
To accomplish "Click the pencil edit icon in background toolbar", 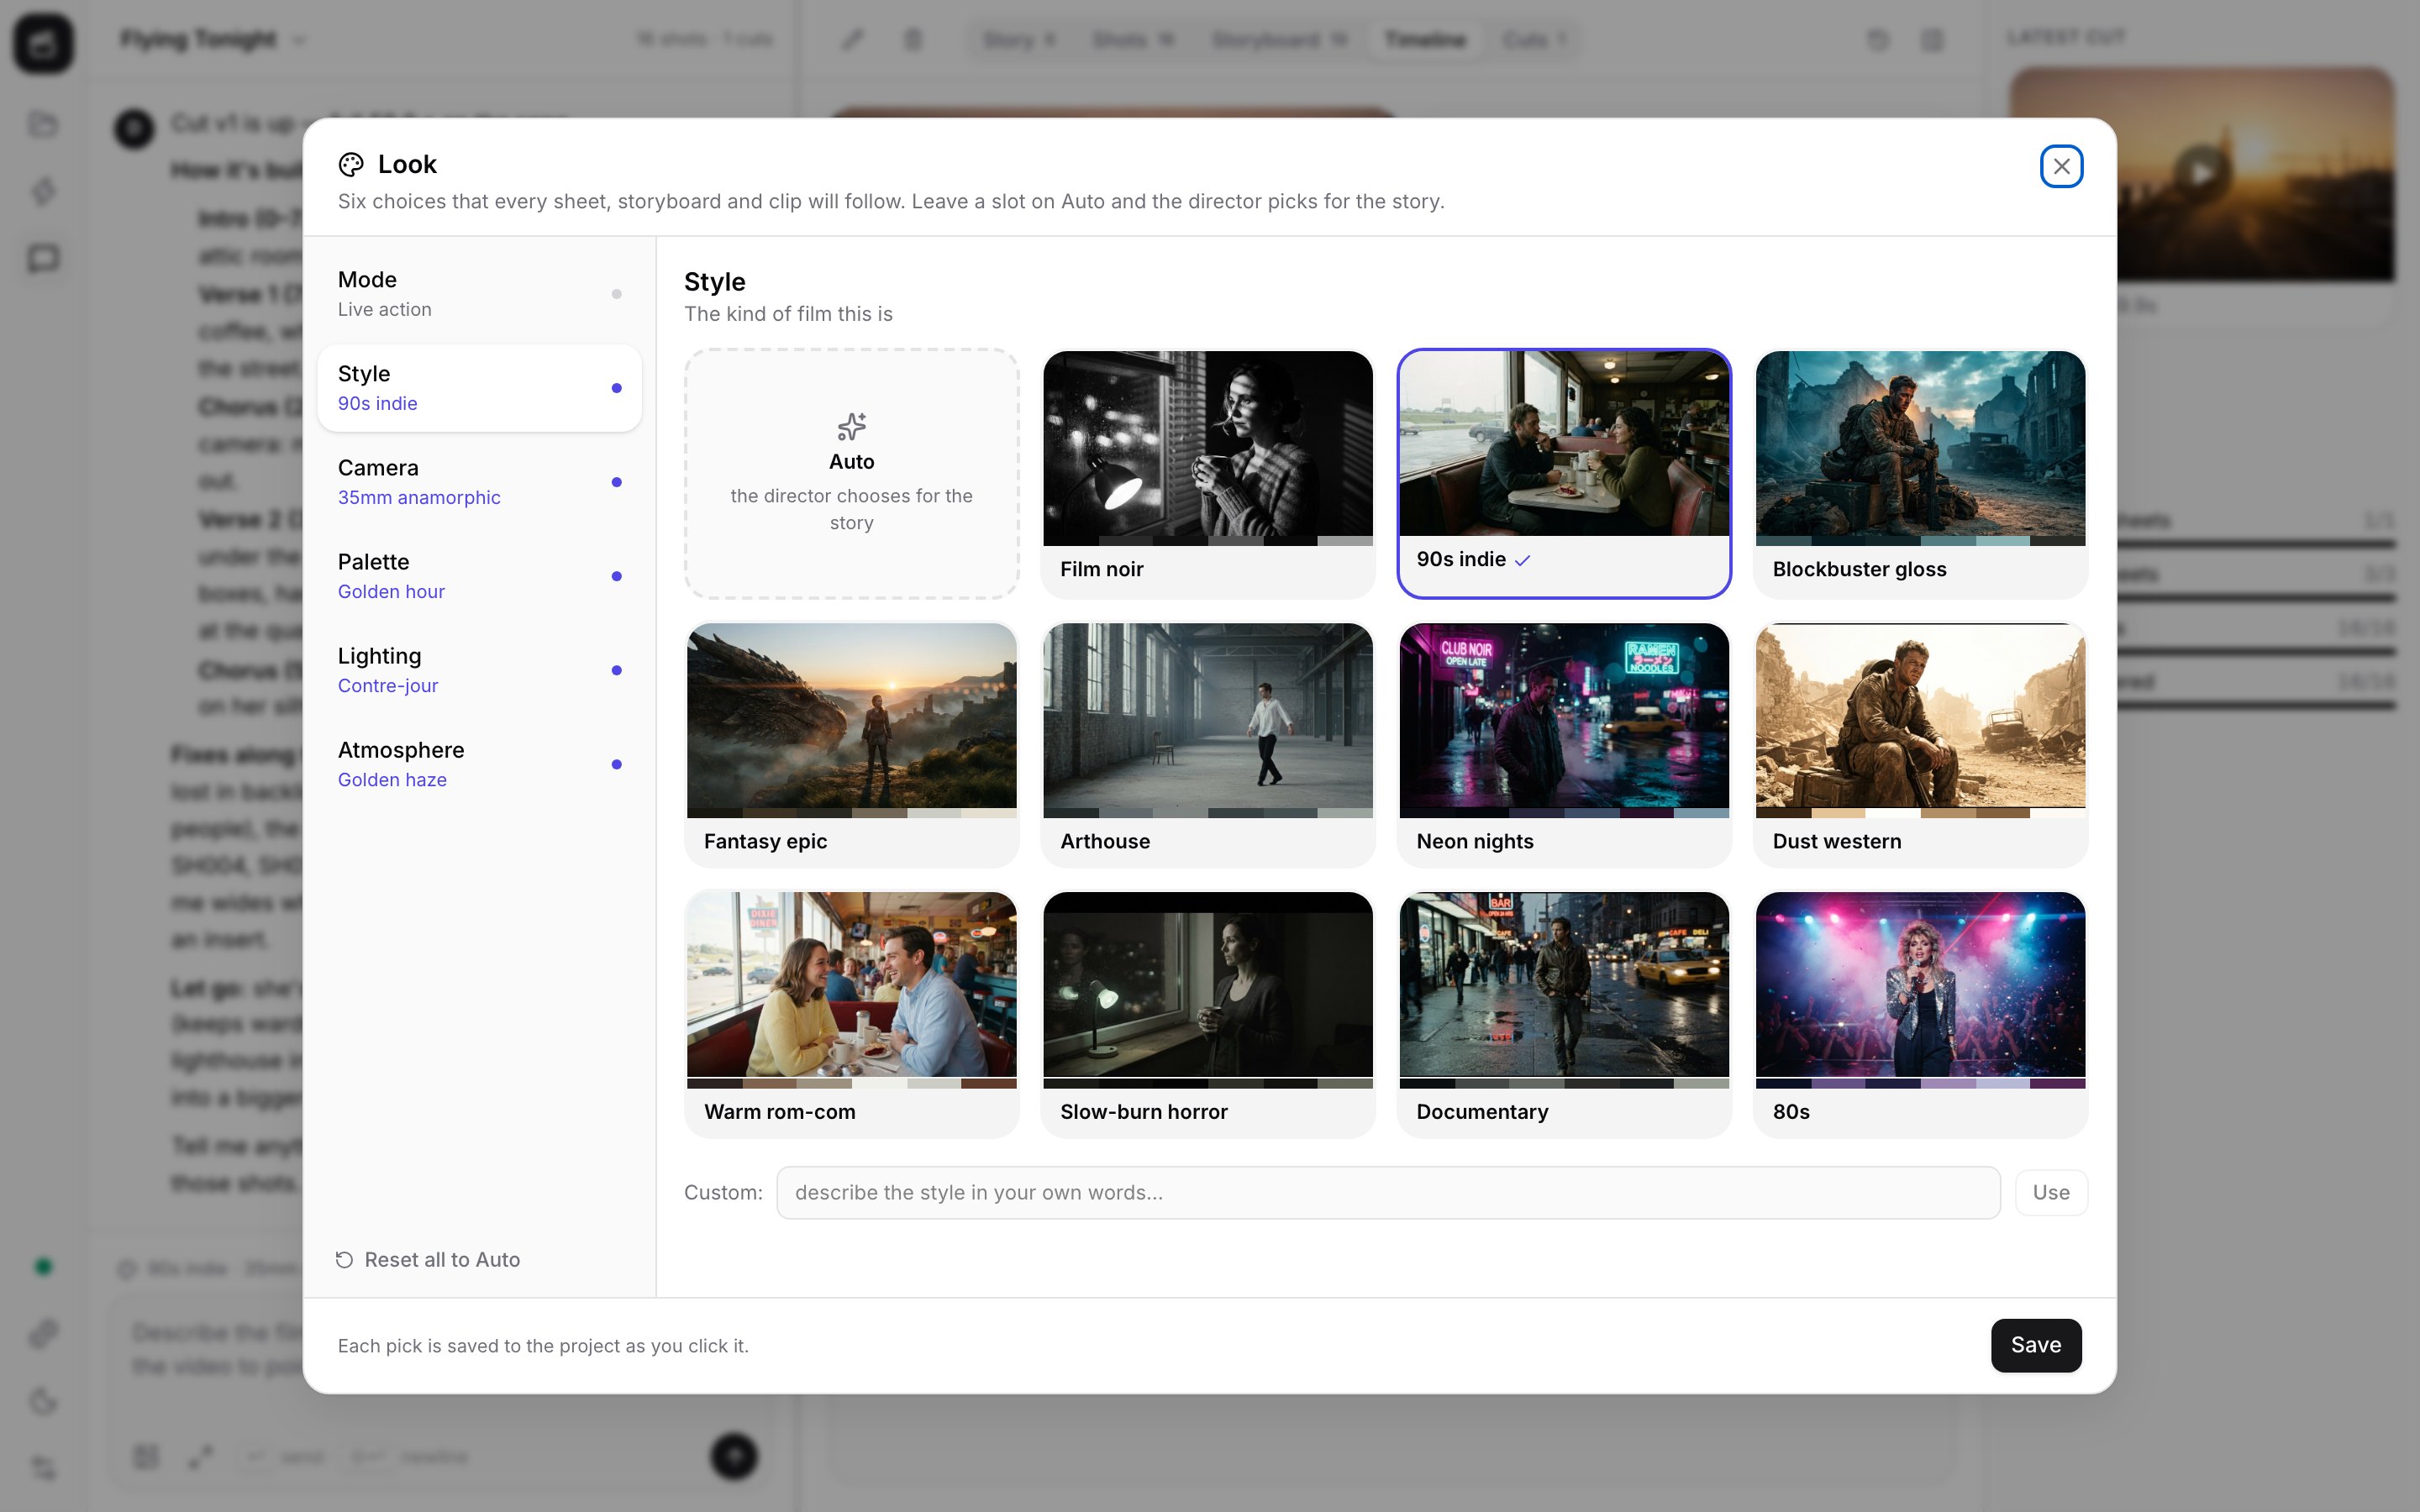I will point(852,40).
